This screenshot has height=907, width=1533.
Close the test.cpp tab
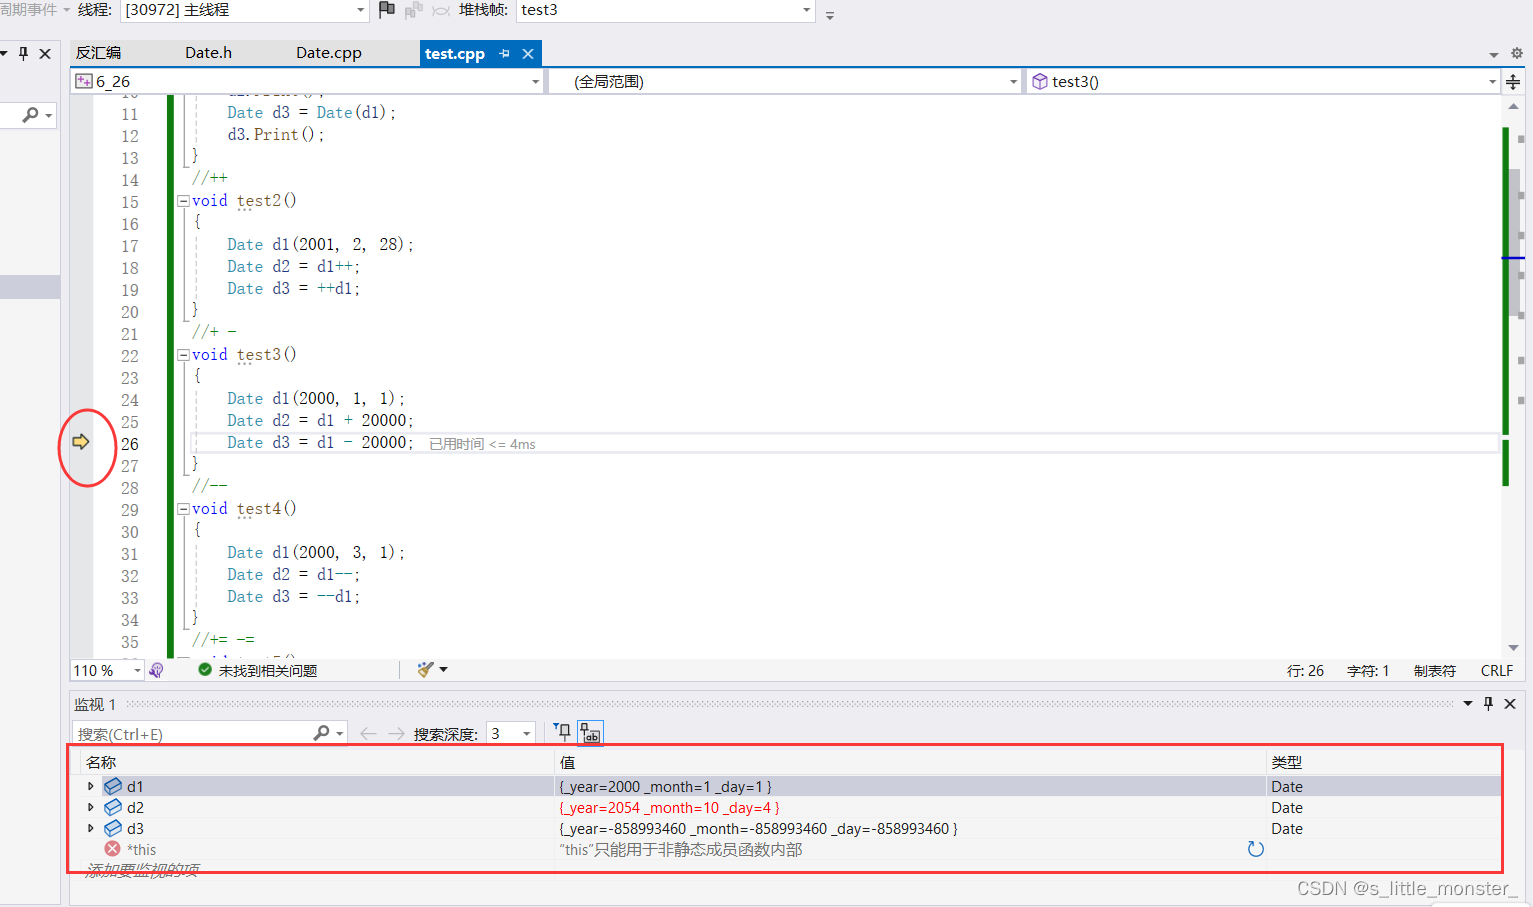coord(528,54)
